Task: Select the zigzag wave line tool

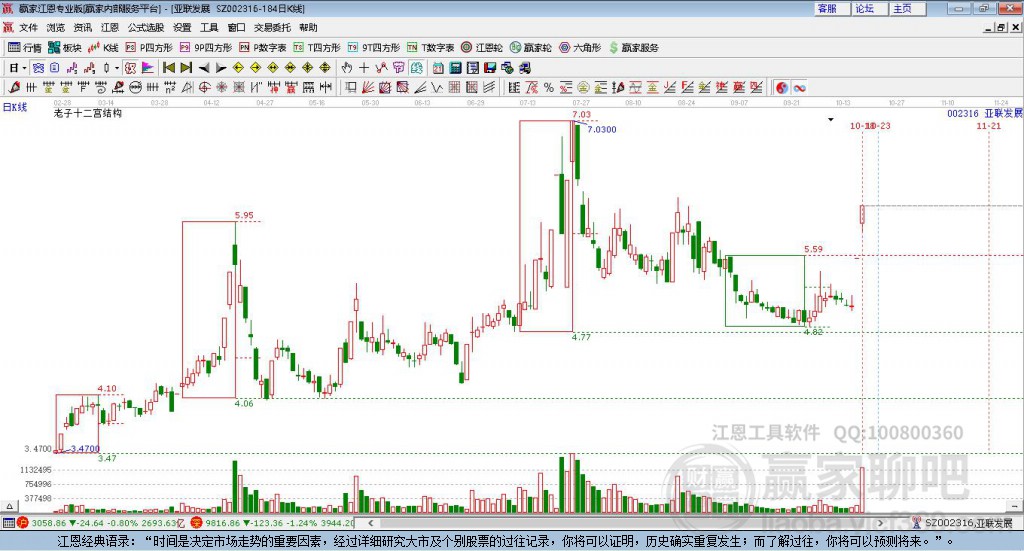Action: point(436,87)
